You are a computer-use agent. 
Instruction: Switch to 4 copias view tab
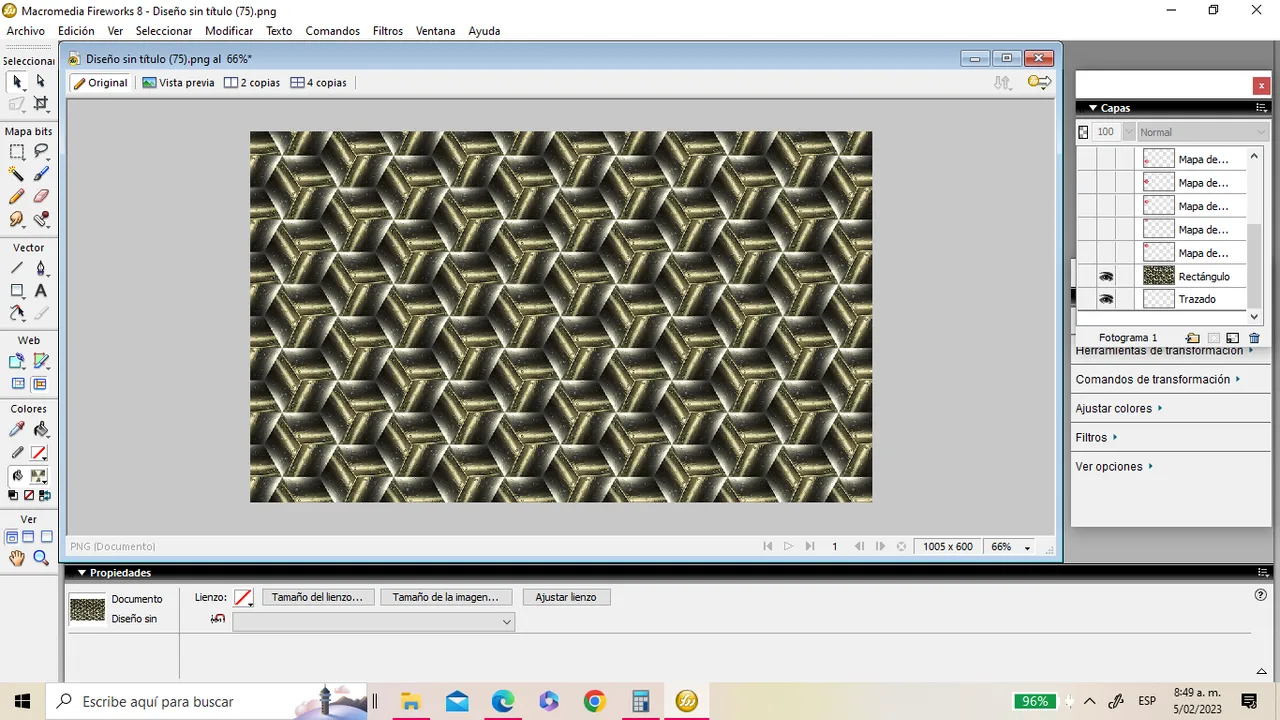[x=319, y=83]
